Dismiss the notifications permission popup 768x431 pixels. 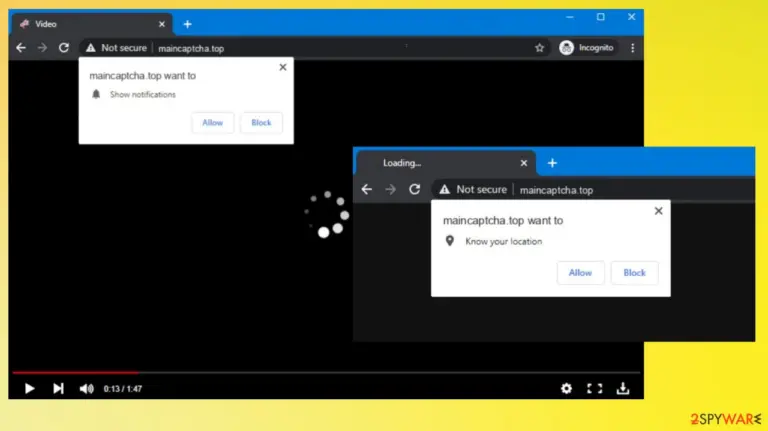click(x=283, y=68)
